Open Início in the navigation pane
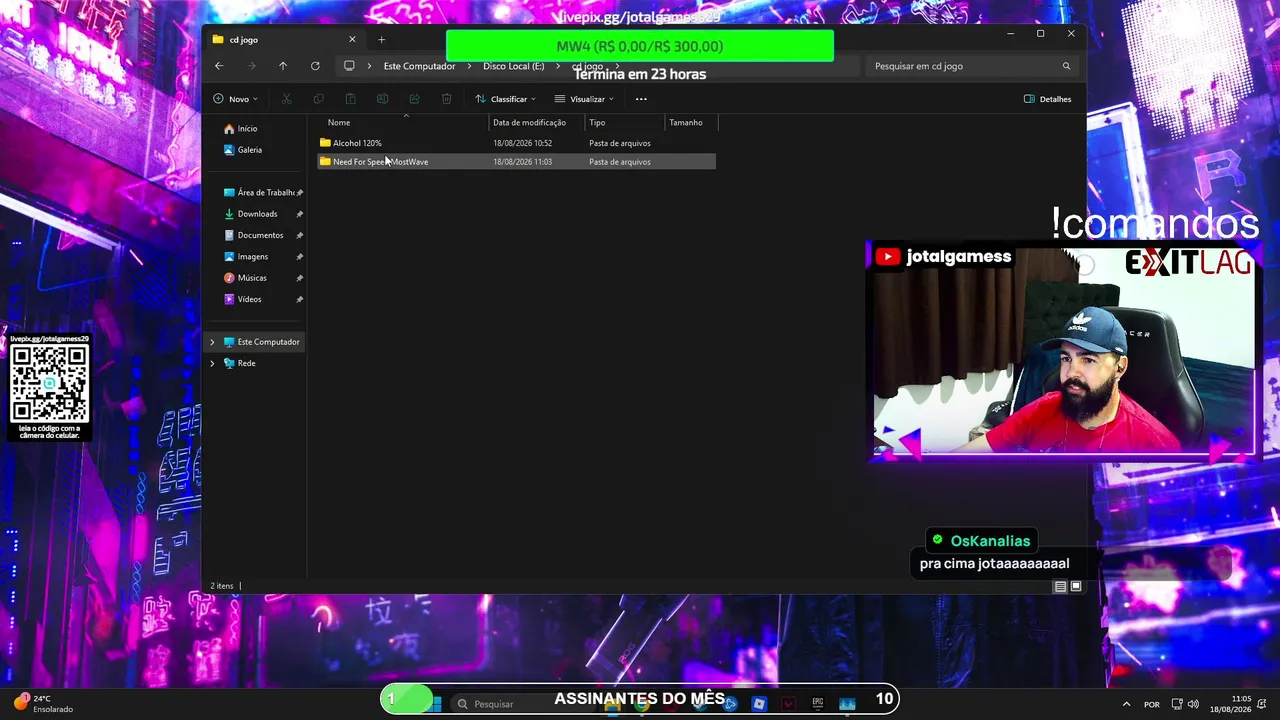The width and height of the screenshot is (1280, 720). pyautogui.click(x=241, y=129)
